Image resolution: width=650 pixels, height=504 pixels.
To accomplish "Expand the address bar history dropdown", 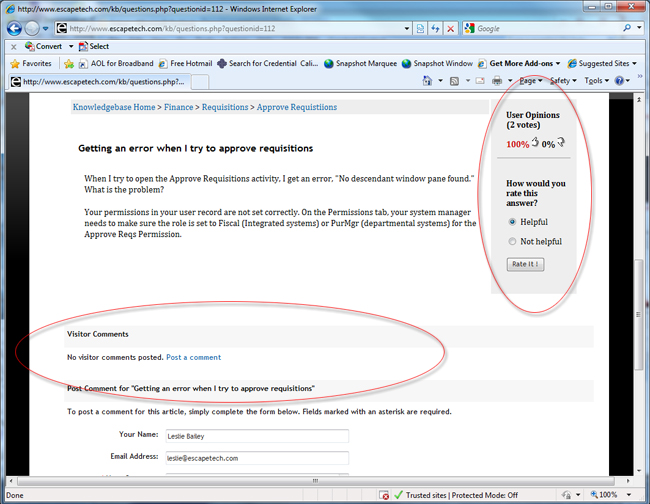I will 407,29.
